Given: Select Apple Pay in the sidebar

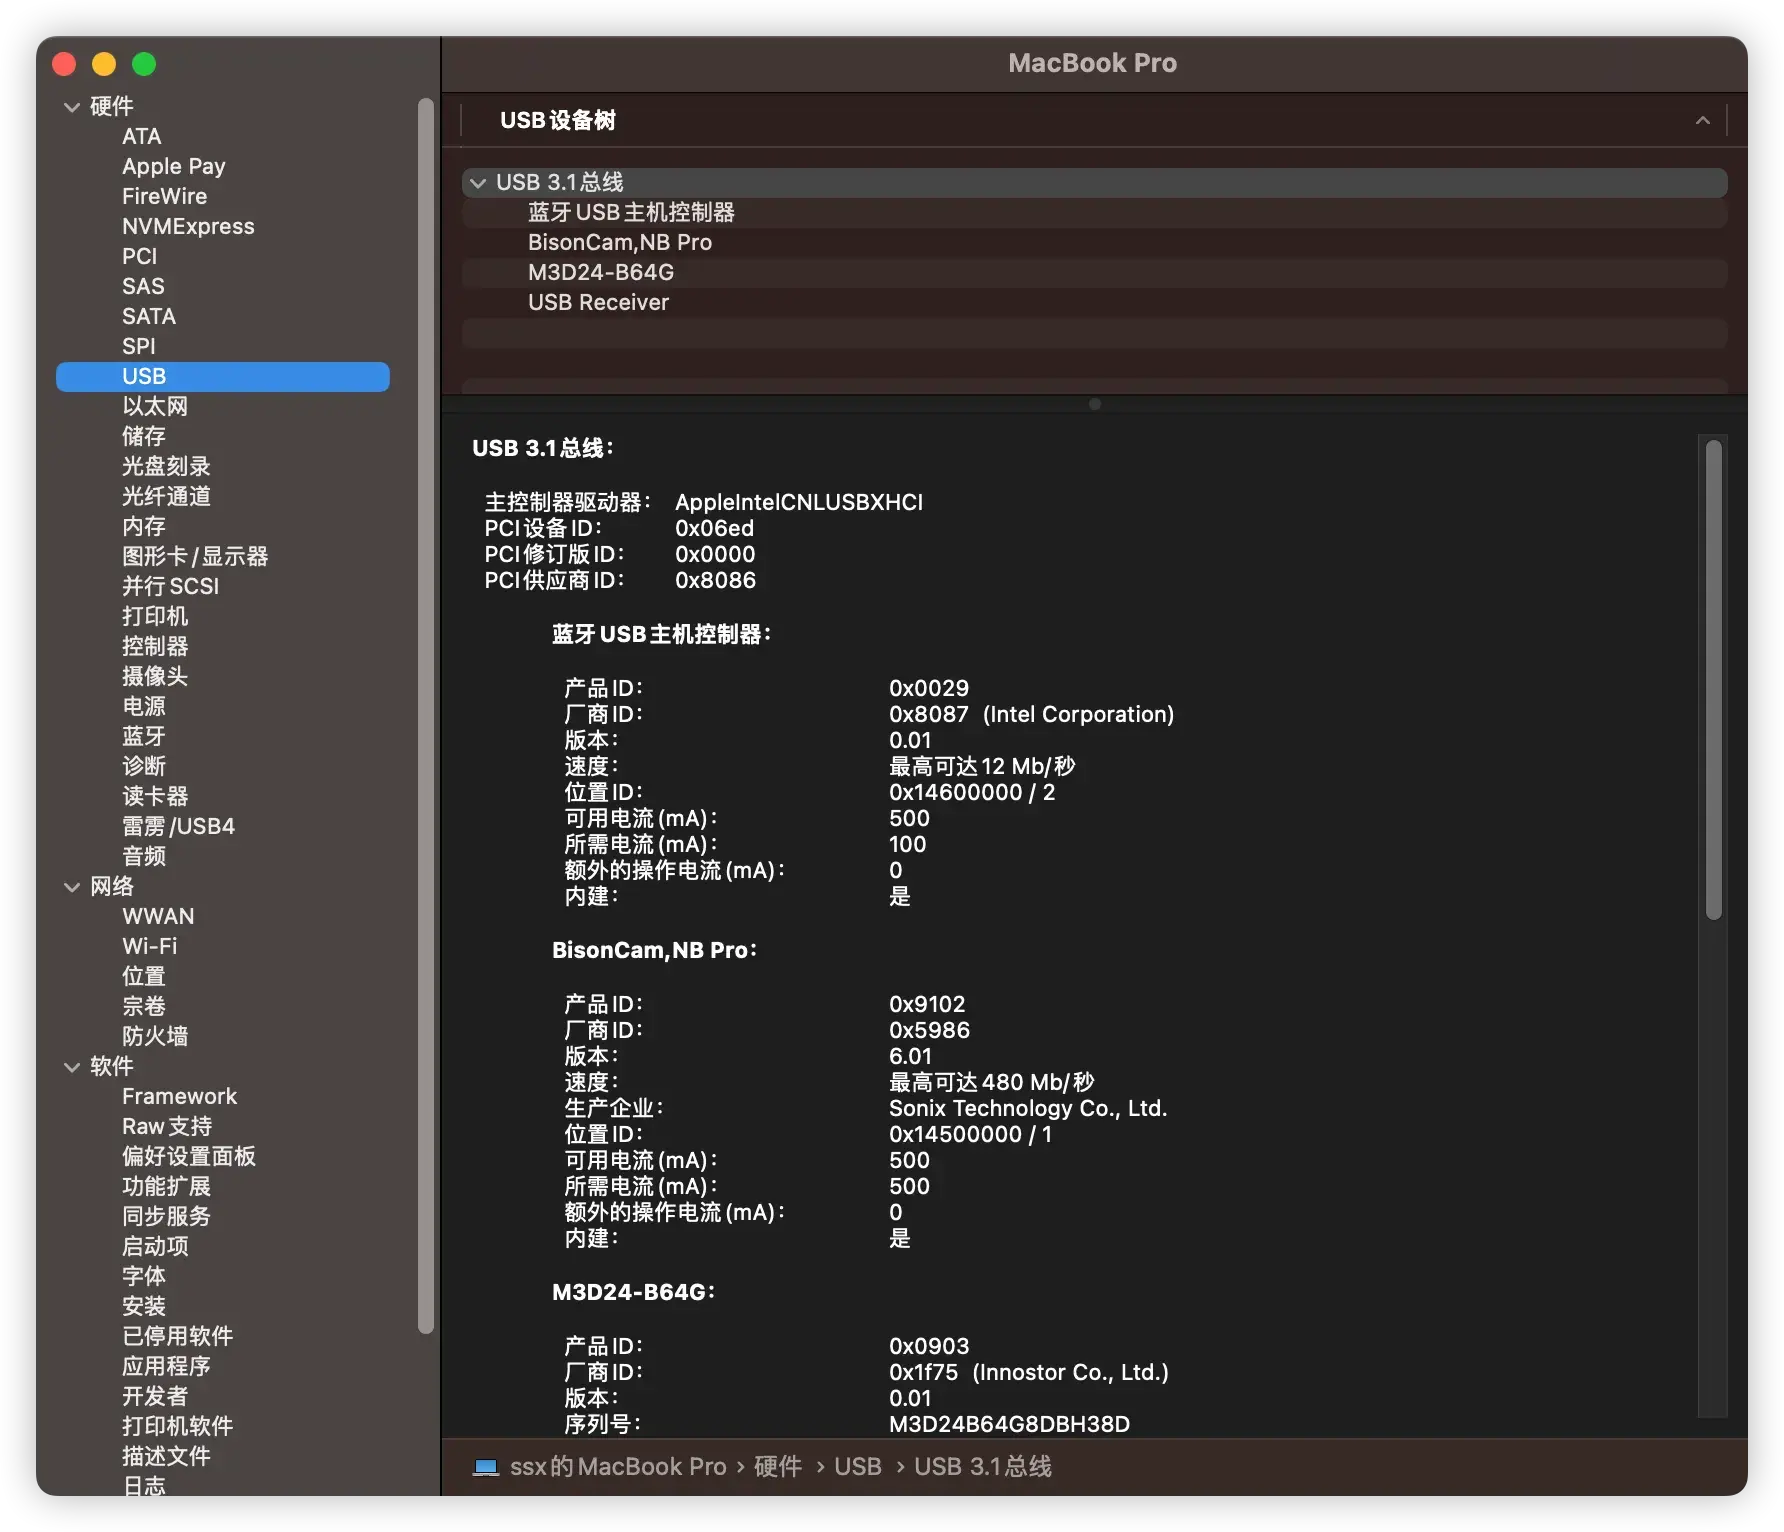Looking at the screenshot, I should pos(174,166).
